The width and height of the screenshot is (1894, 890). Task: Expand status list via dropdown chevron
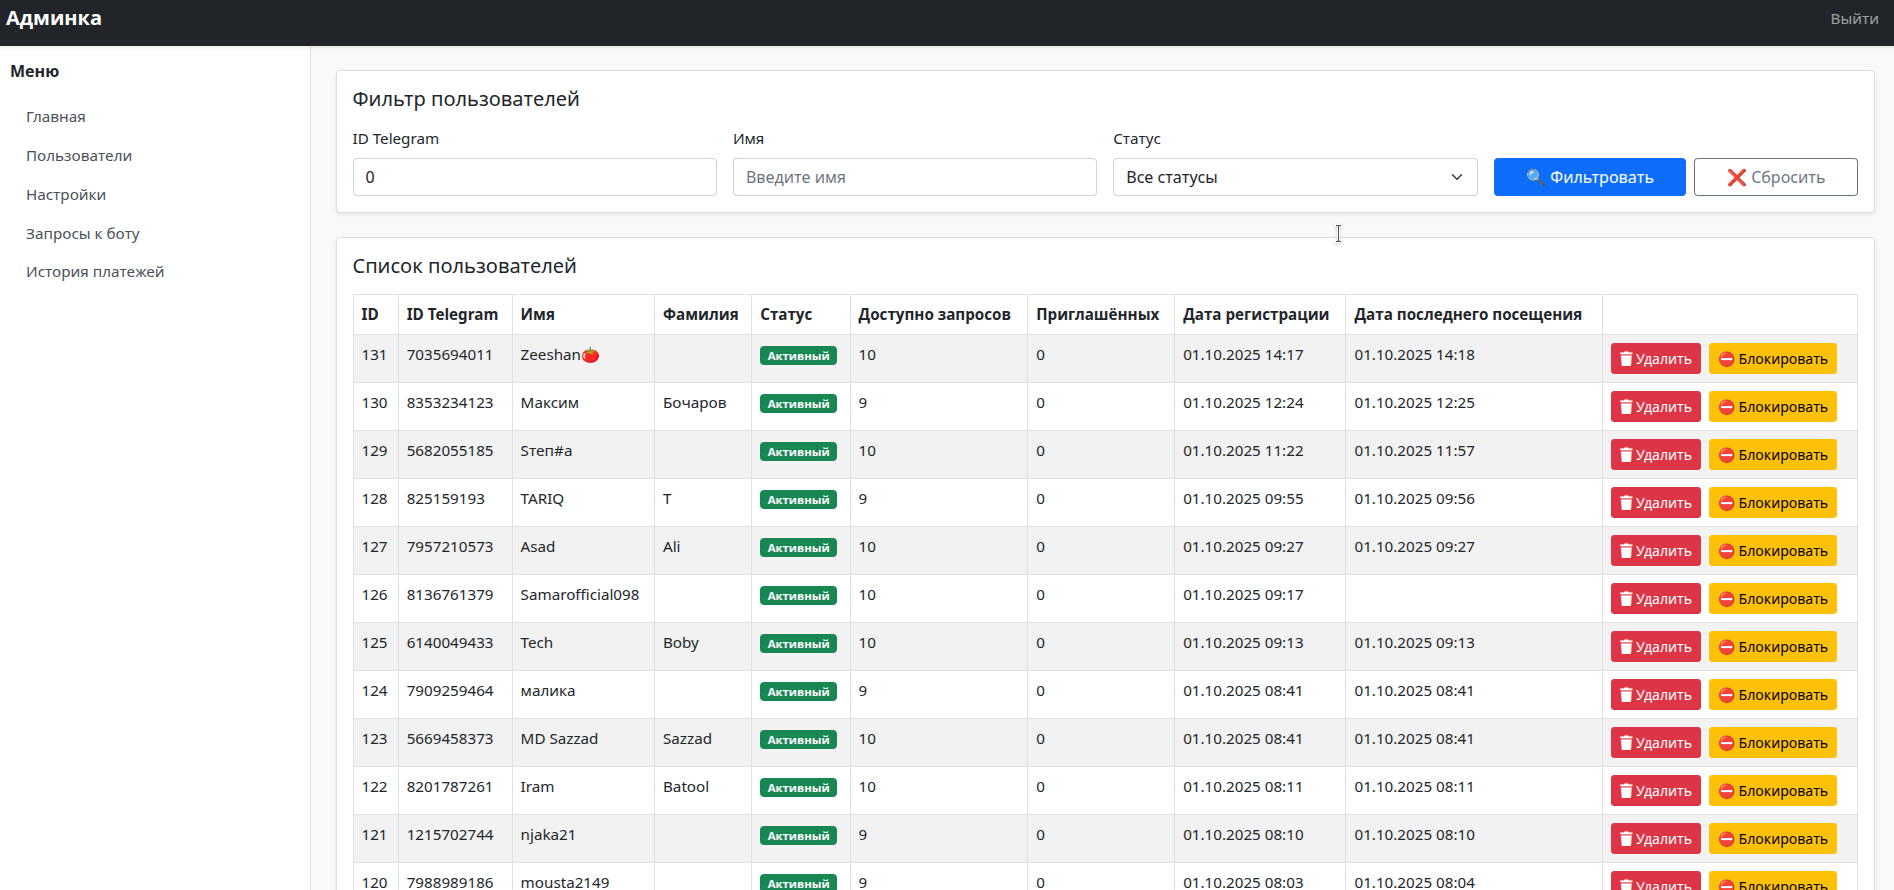coord(1456,177)
